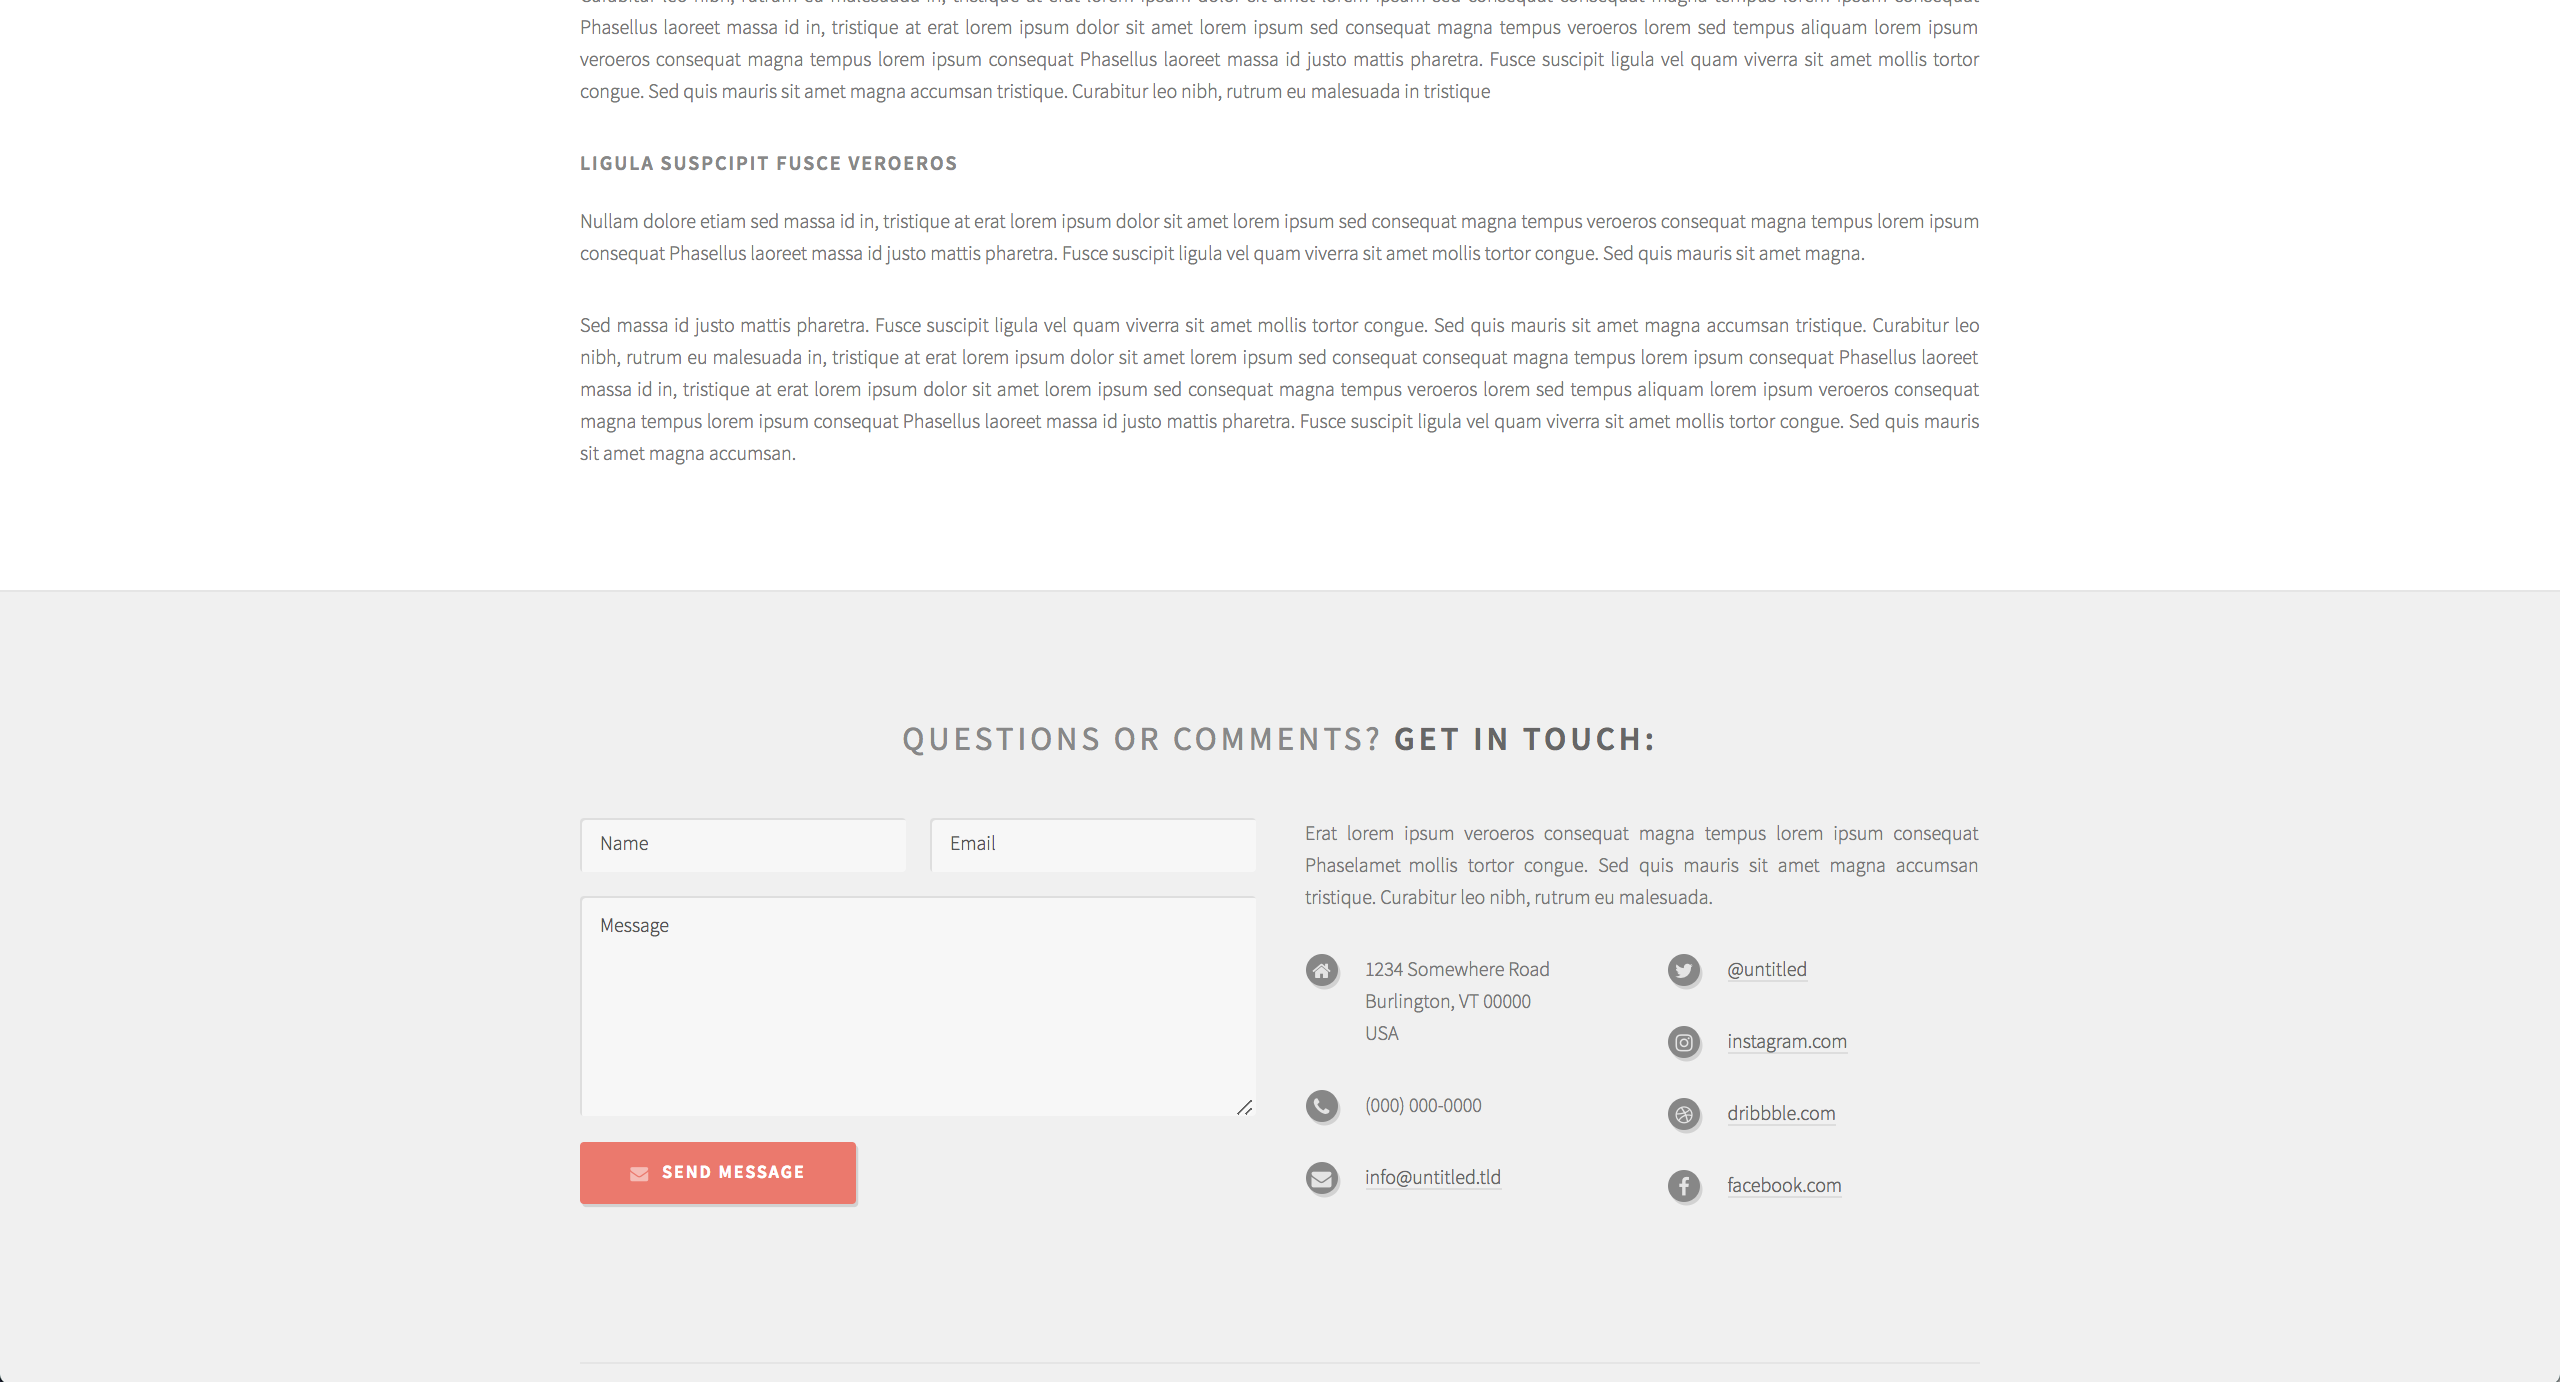Click the envelope icon inside Send Message button
This screenshot has width=2560, height=1382.
pyautogui.click(x=639, y=1174)
